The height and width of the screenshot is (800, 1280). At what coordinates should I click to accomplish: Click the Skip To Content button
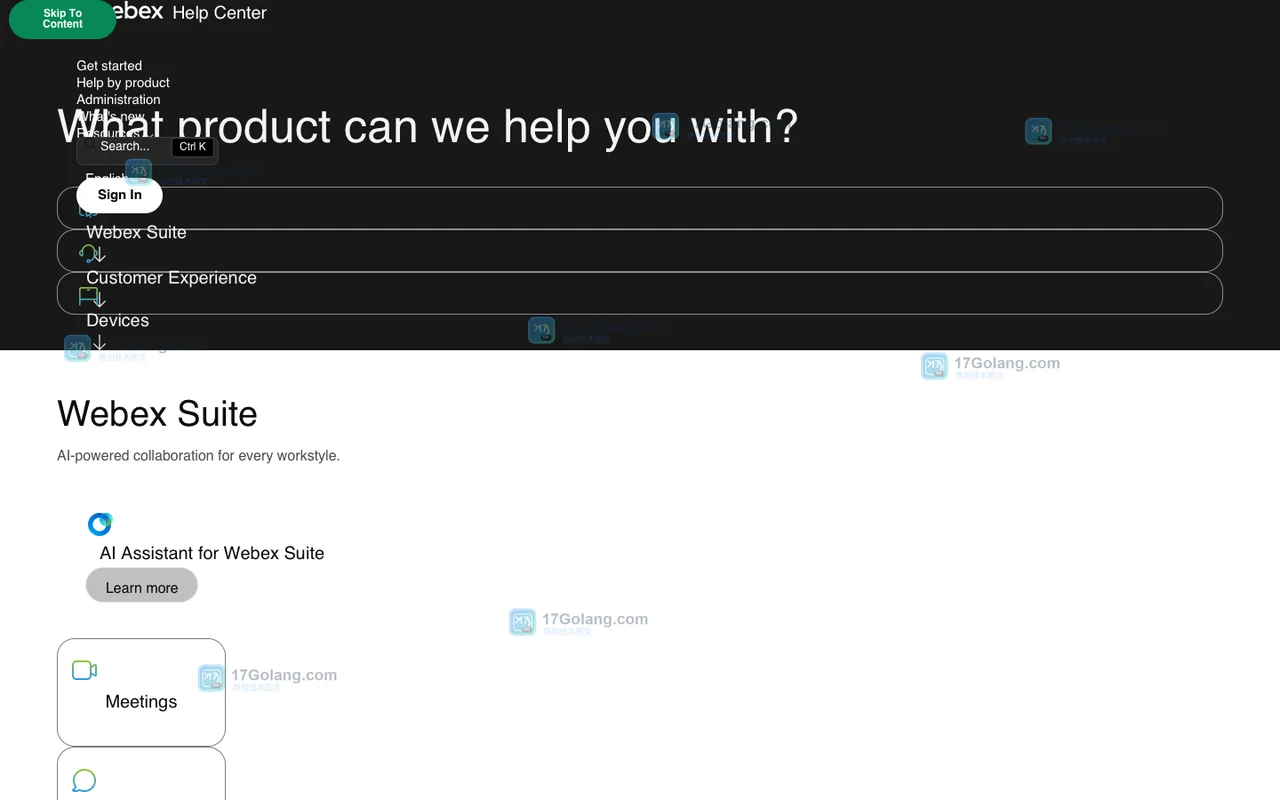63,19
